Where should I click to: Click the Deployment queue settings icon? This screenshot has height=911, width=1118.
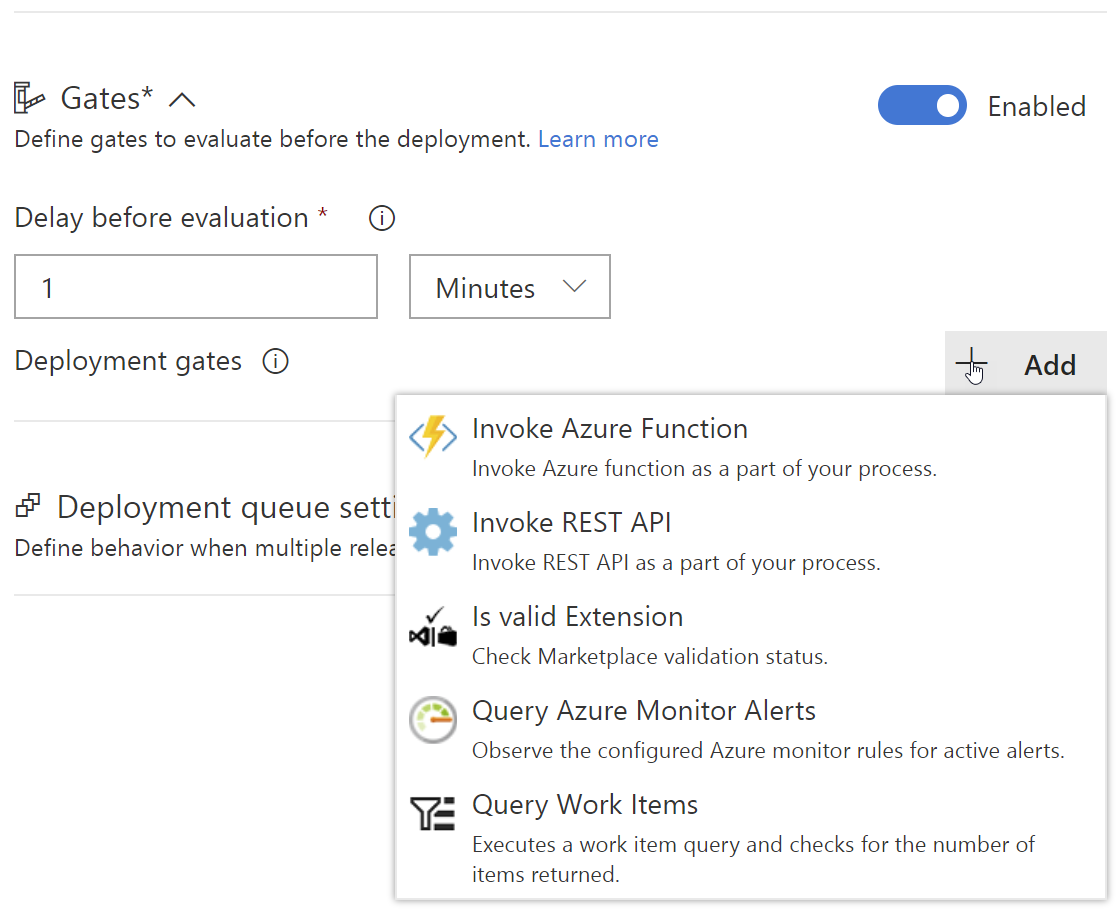tap(29, 506)
